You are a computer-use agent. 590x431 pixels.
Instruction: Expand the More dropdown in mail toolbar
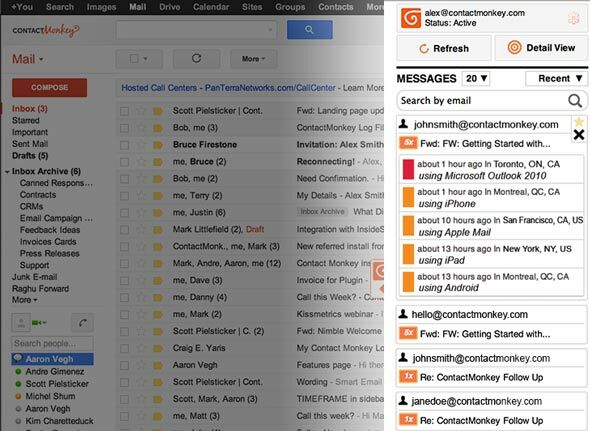254,59
